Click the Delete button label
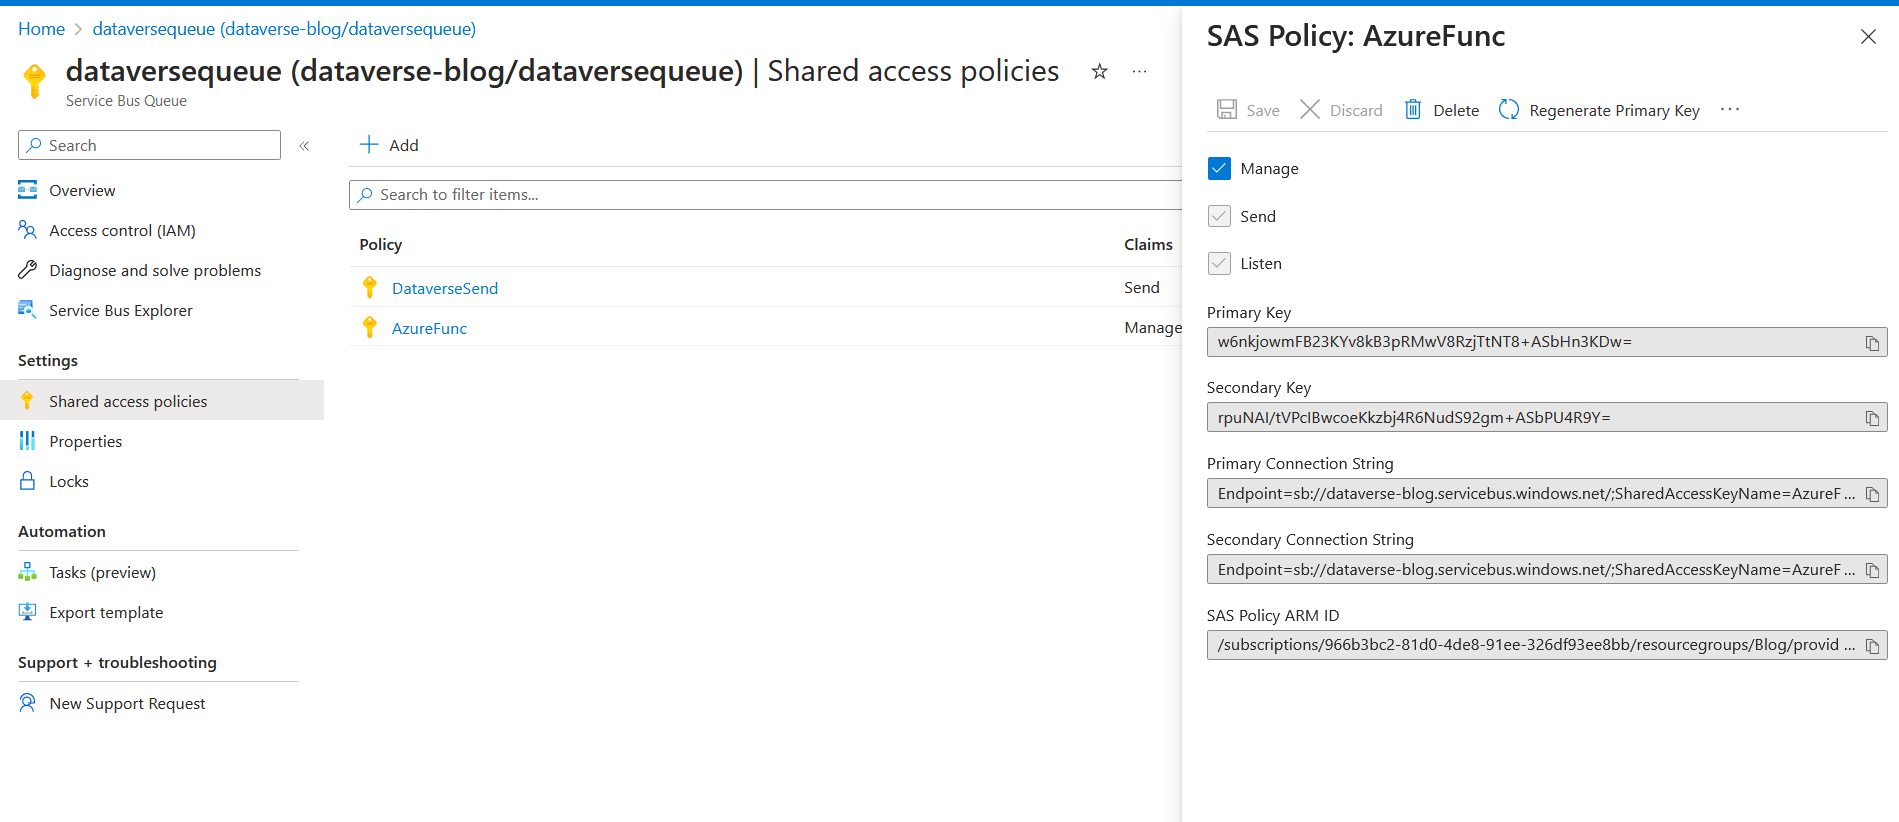1899x822 pixels. pos(1456,110)
